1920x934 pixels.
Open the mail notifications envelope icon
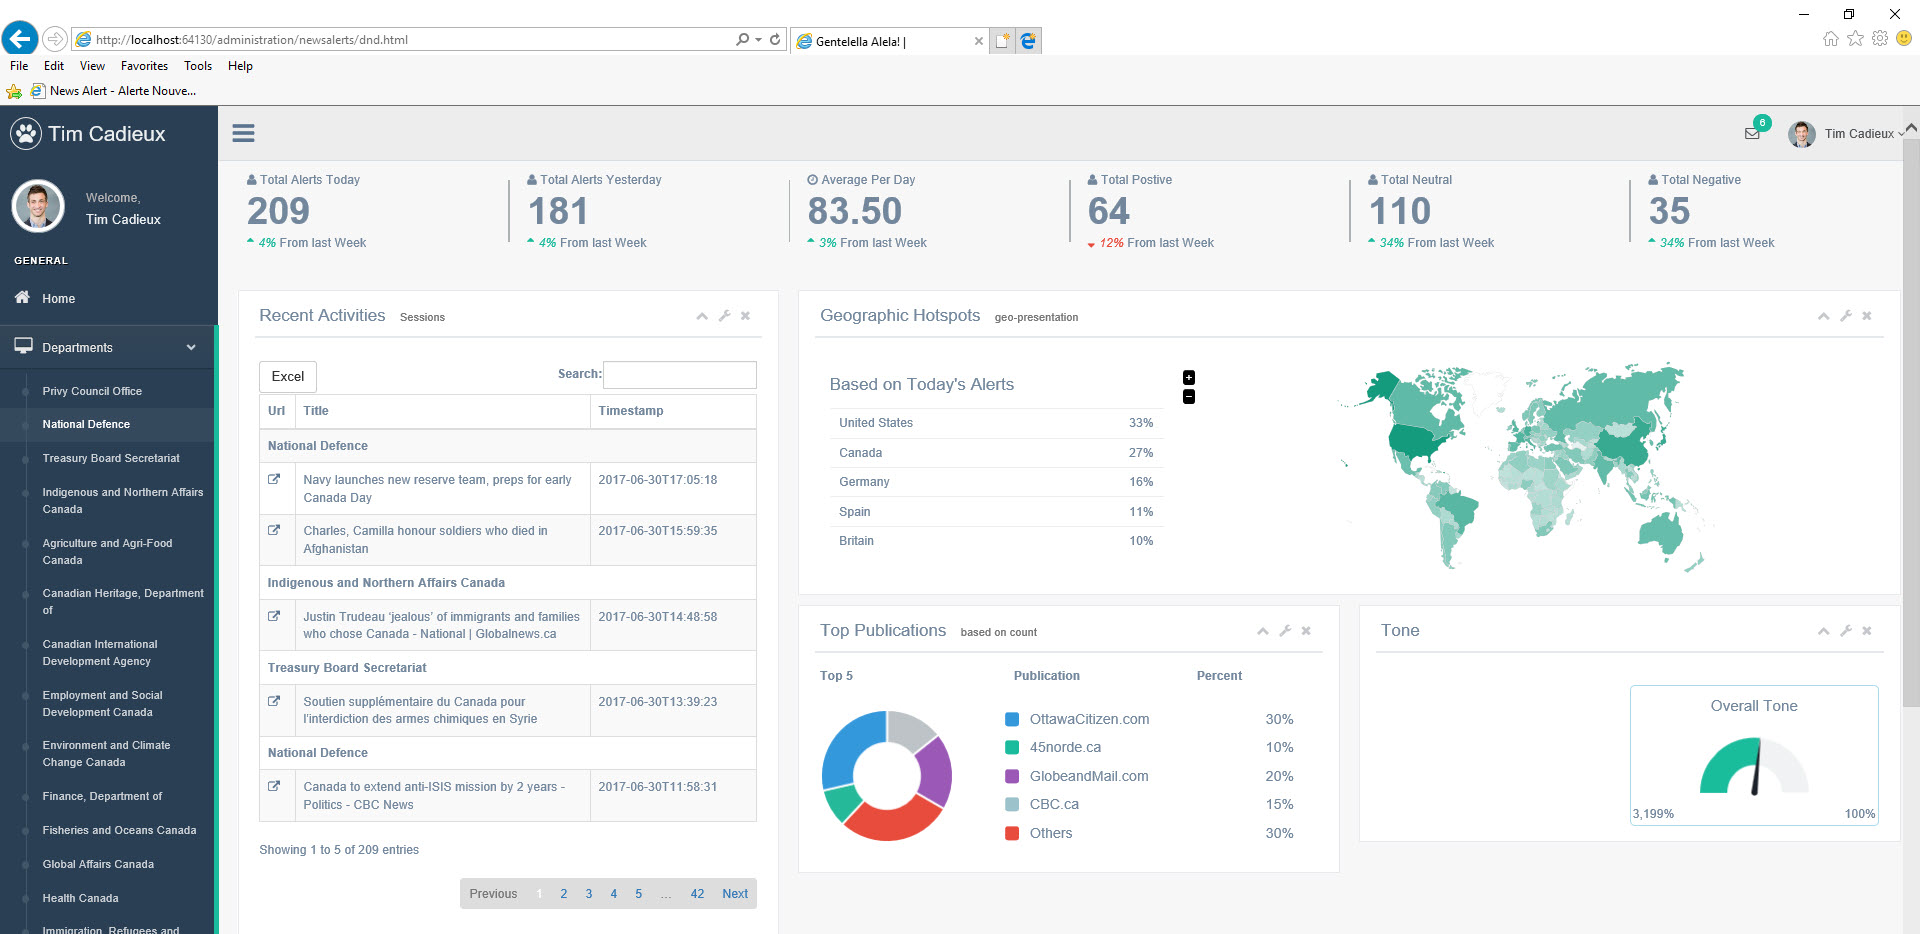[x=1752, y=133]
